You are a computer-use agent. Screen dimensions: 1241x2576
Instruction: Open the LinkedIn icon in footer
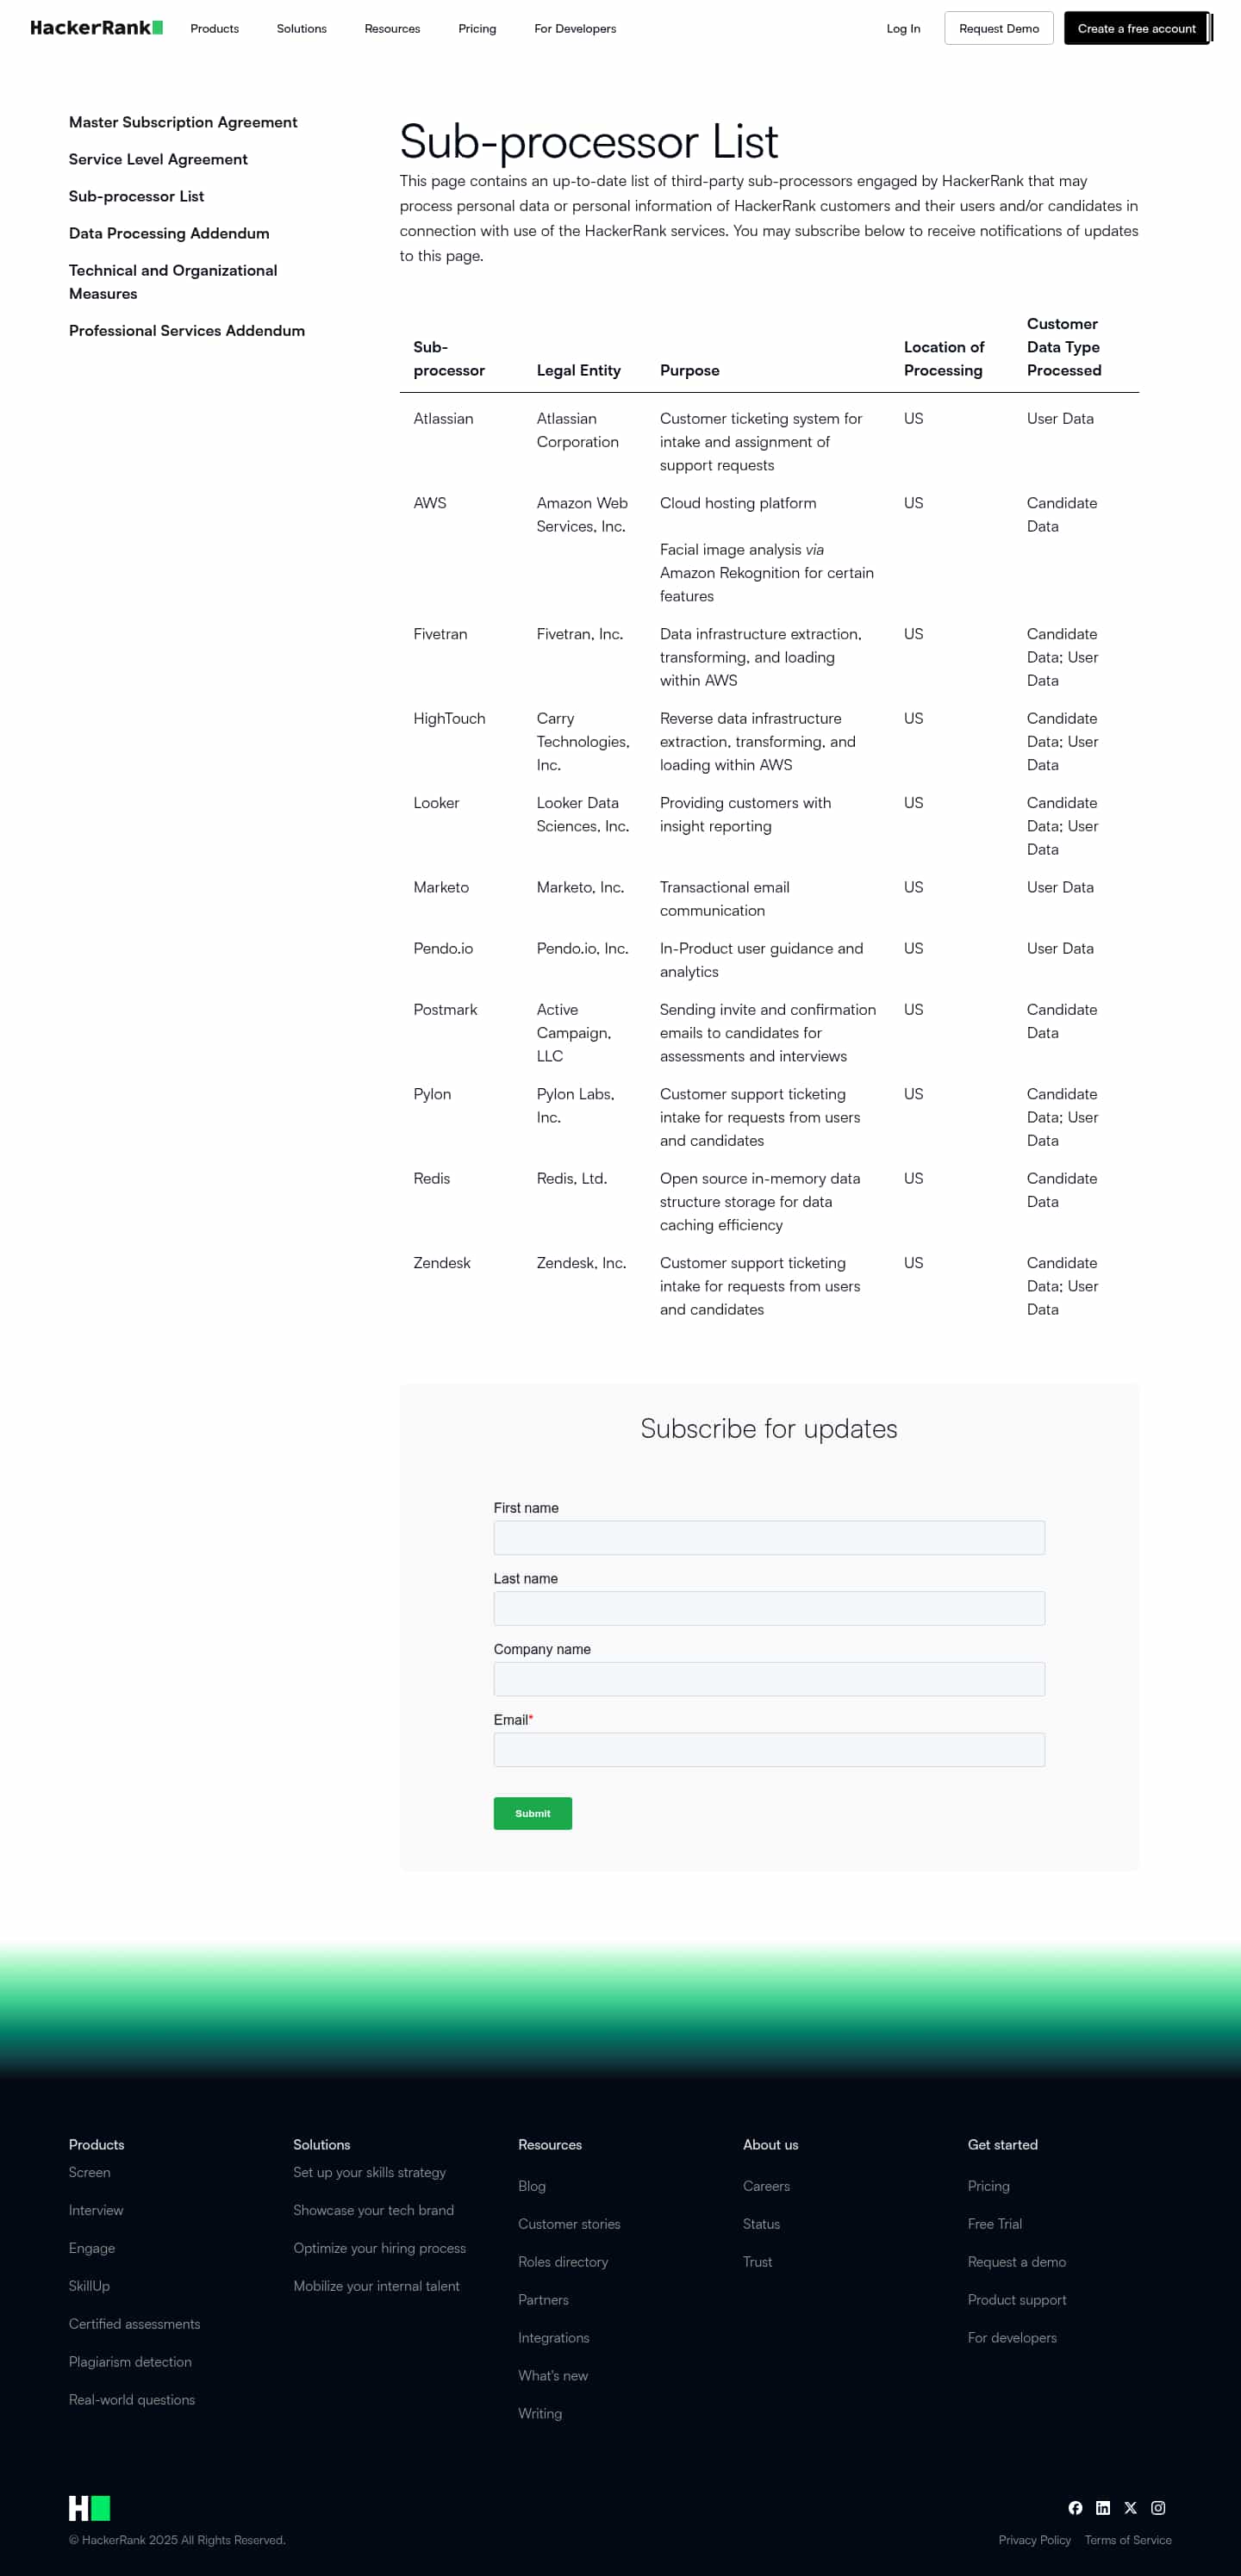(1103, 2507)
